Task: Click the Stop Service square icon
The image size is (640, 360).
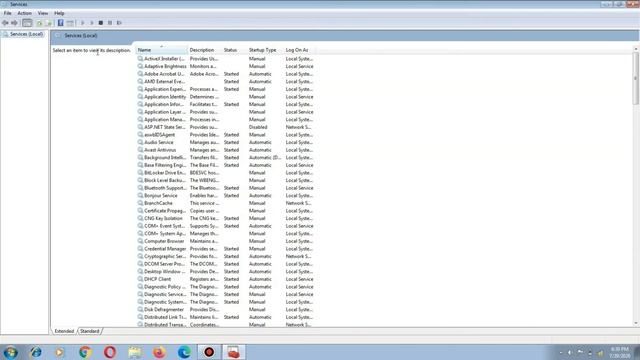Action: pyautogui.click(x=101, y=23)
